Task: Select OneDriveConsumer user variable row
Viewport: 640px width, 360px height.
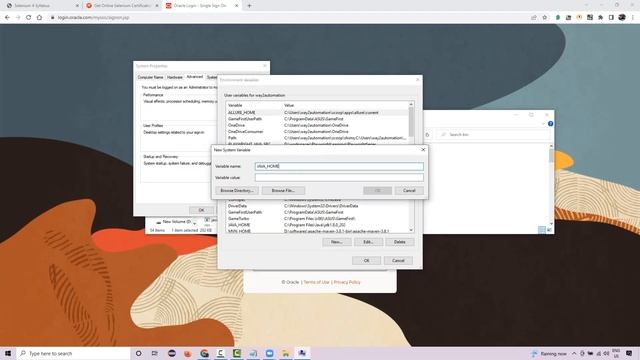Action: coord(317,131)
